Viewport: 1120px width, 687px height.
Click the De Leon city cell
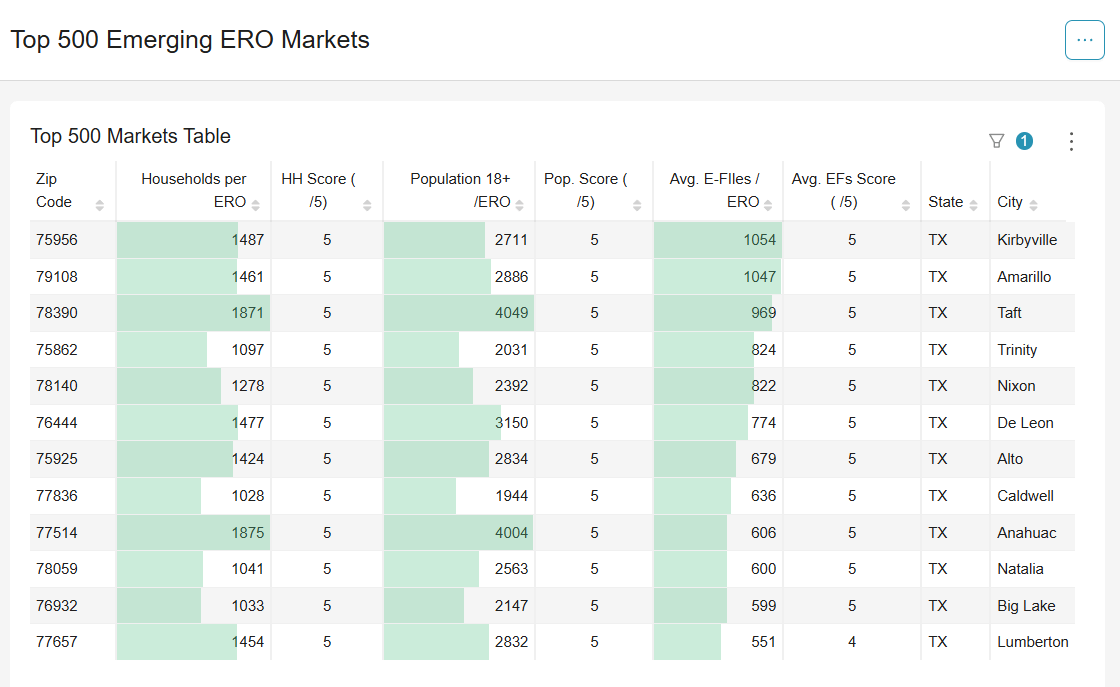pos(1032,423)
